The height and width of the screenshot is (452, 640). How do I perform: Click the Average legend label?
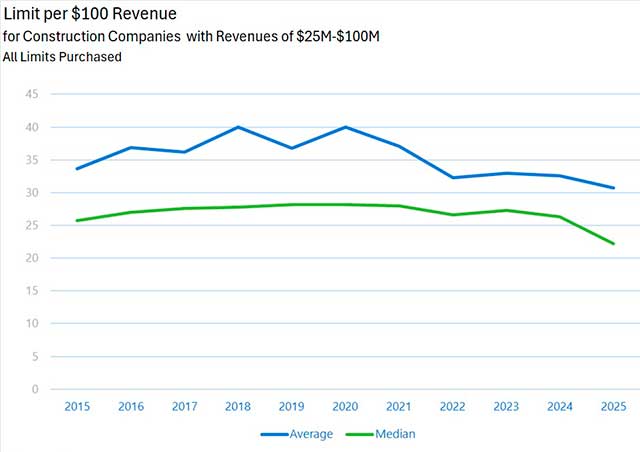[x=312, y=434]
